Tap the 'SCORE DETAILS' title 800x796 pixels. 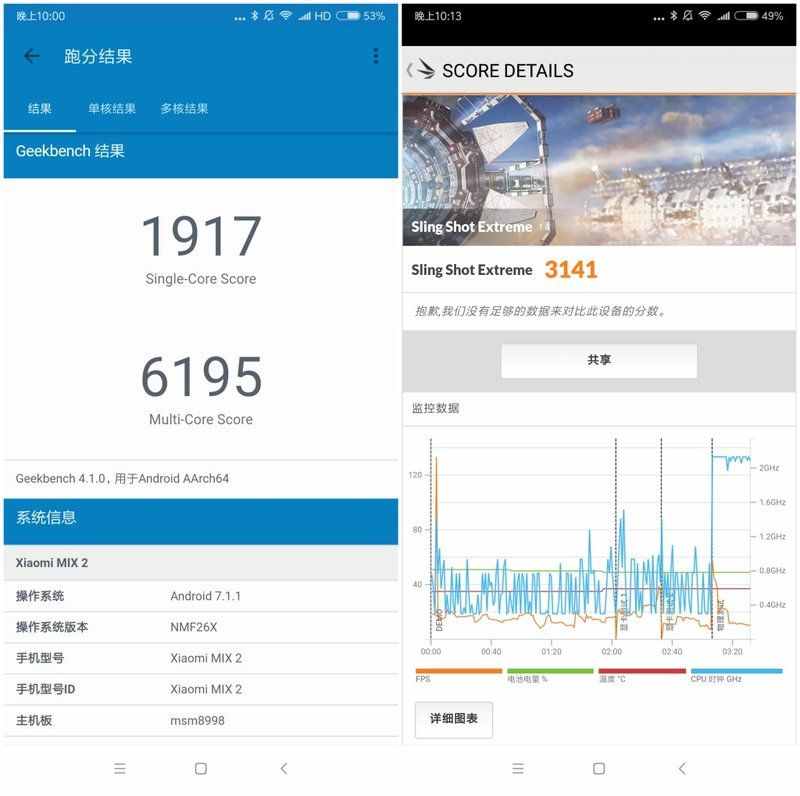click(508, 71)
